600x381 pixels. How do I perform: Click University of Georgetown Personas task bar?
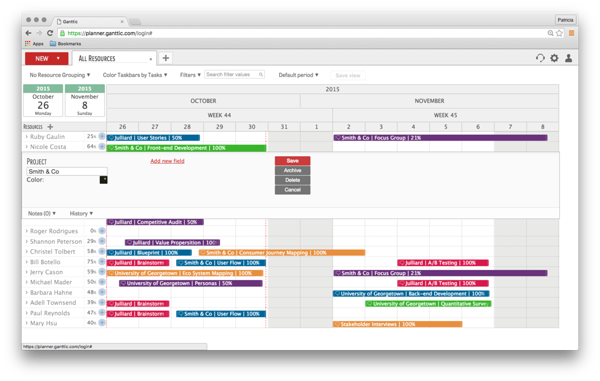191,283
